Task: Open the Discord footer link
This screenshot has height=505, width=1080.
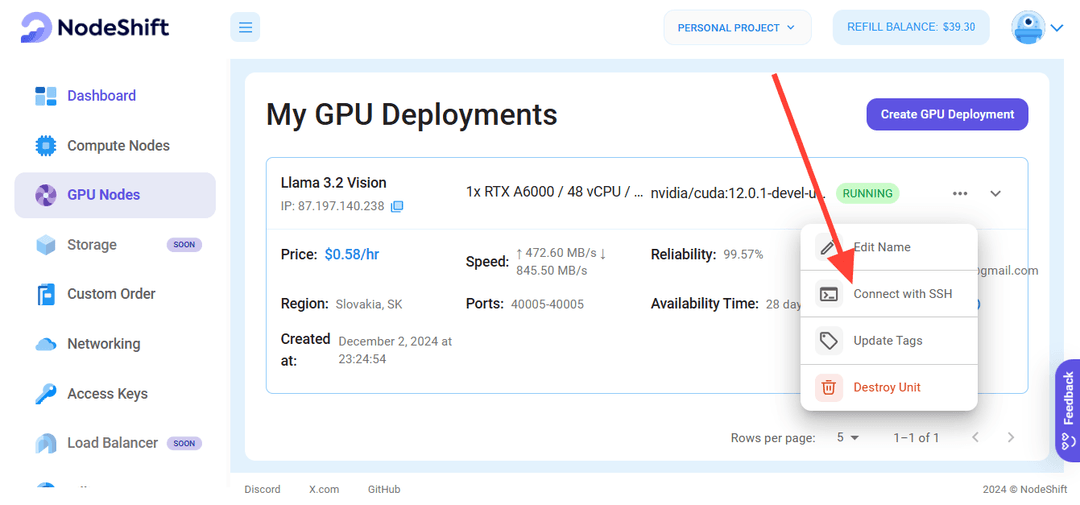Action: click(262, 489)
